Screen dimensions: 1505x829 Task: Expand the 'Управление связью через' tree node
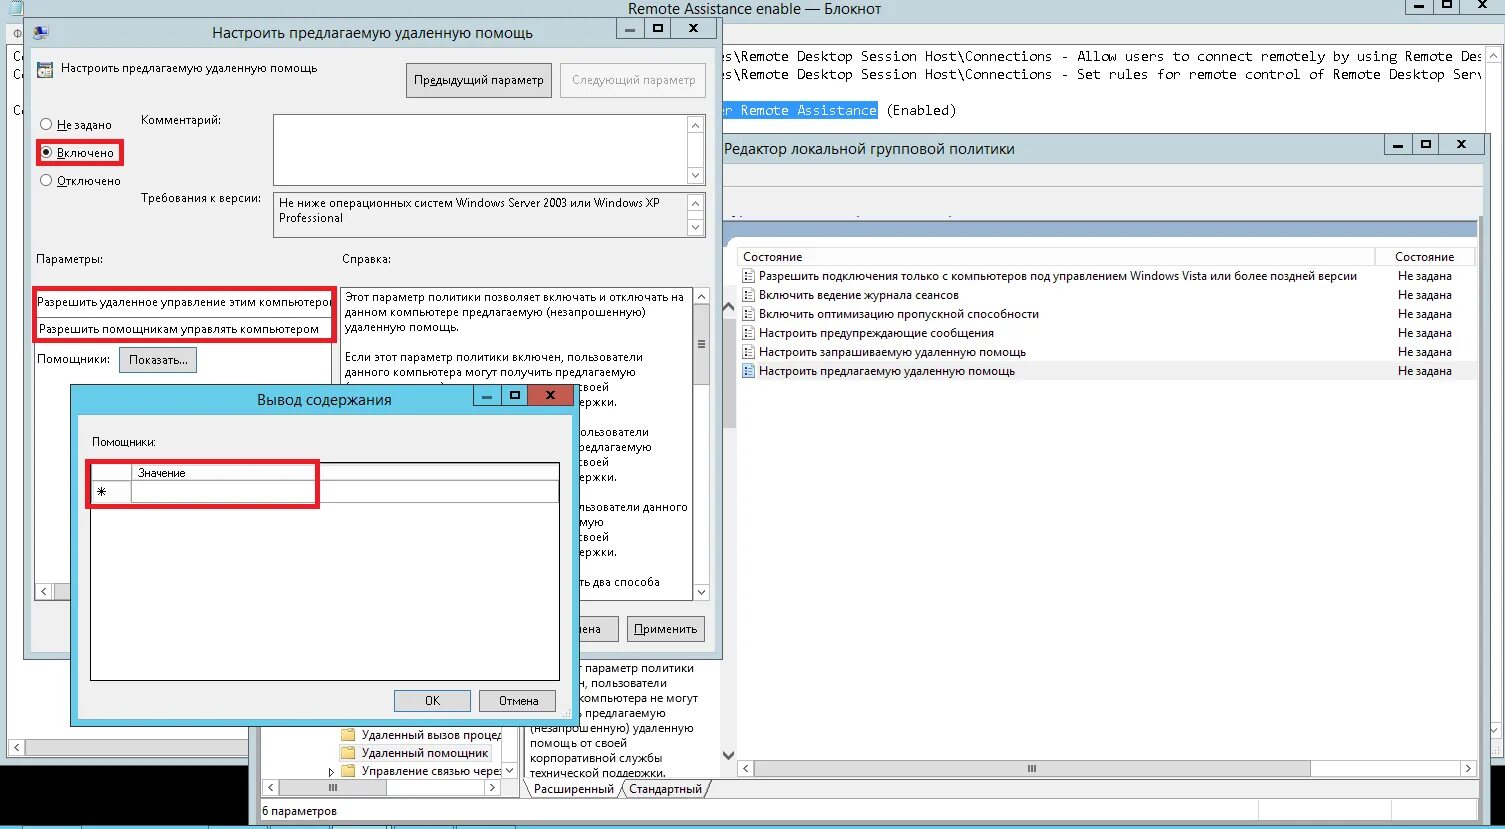click(x=331, y=772)
